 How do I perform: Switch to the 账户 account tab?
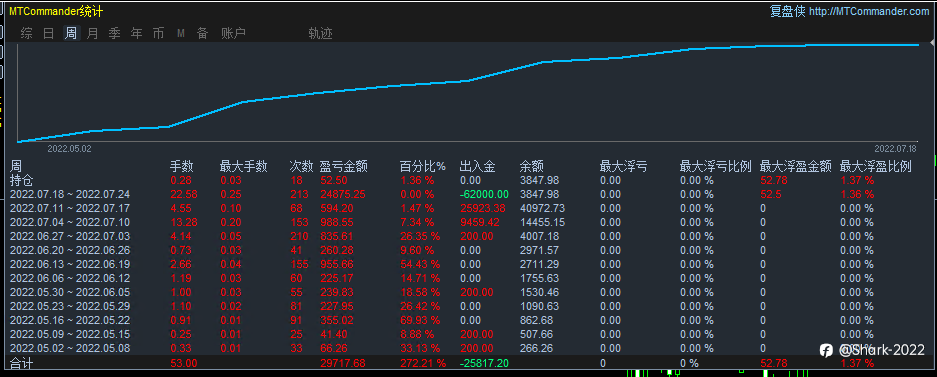[233, 33]
